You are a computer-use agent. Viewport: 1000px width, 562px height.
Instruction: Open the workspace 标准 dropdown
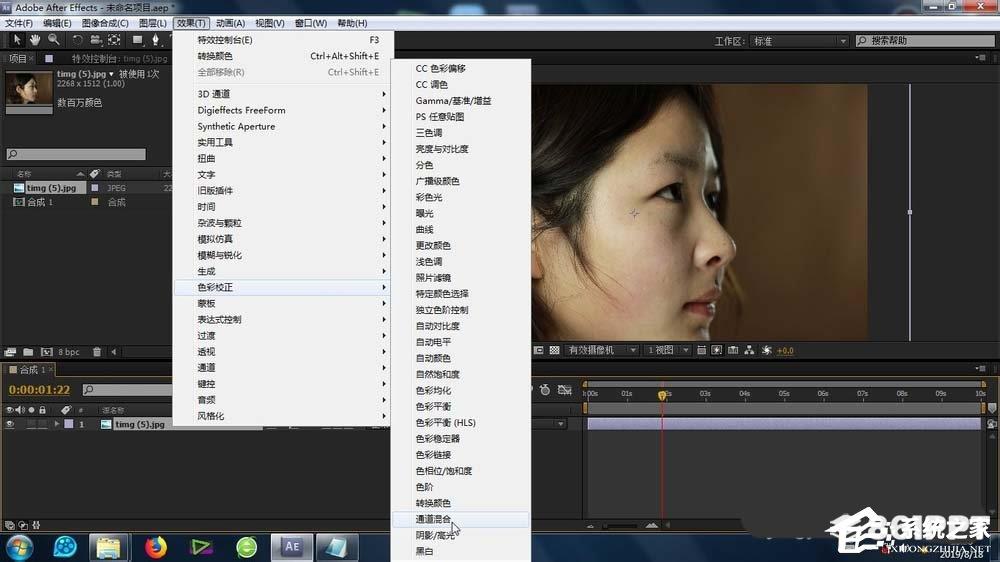point(800,41)
